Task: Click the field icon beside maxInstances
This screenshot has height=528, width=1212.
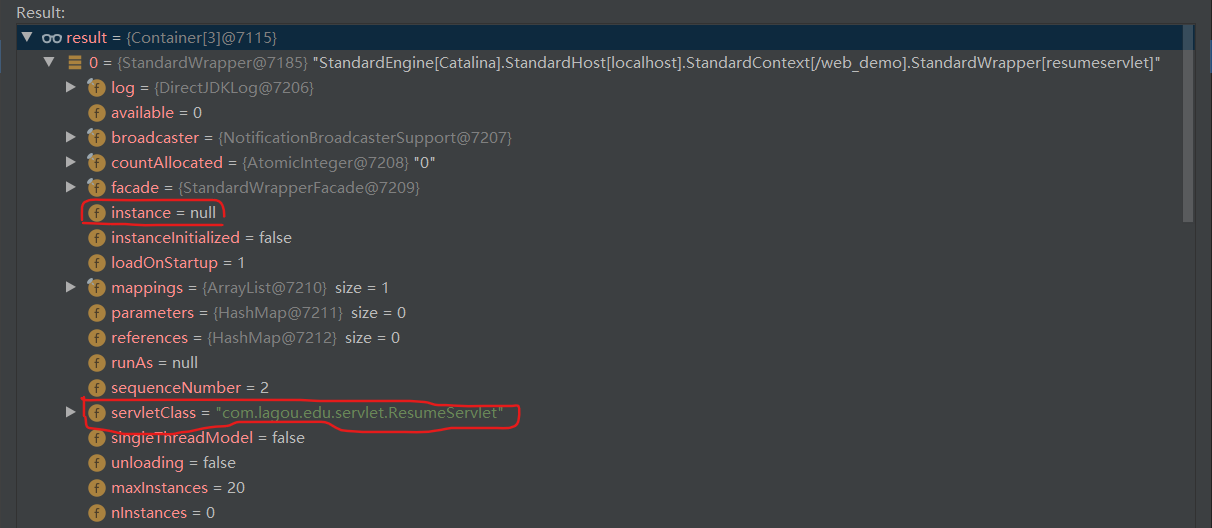Action: pyautogui.click(x=96, y=488)
